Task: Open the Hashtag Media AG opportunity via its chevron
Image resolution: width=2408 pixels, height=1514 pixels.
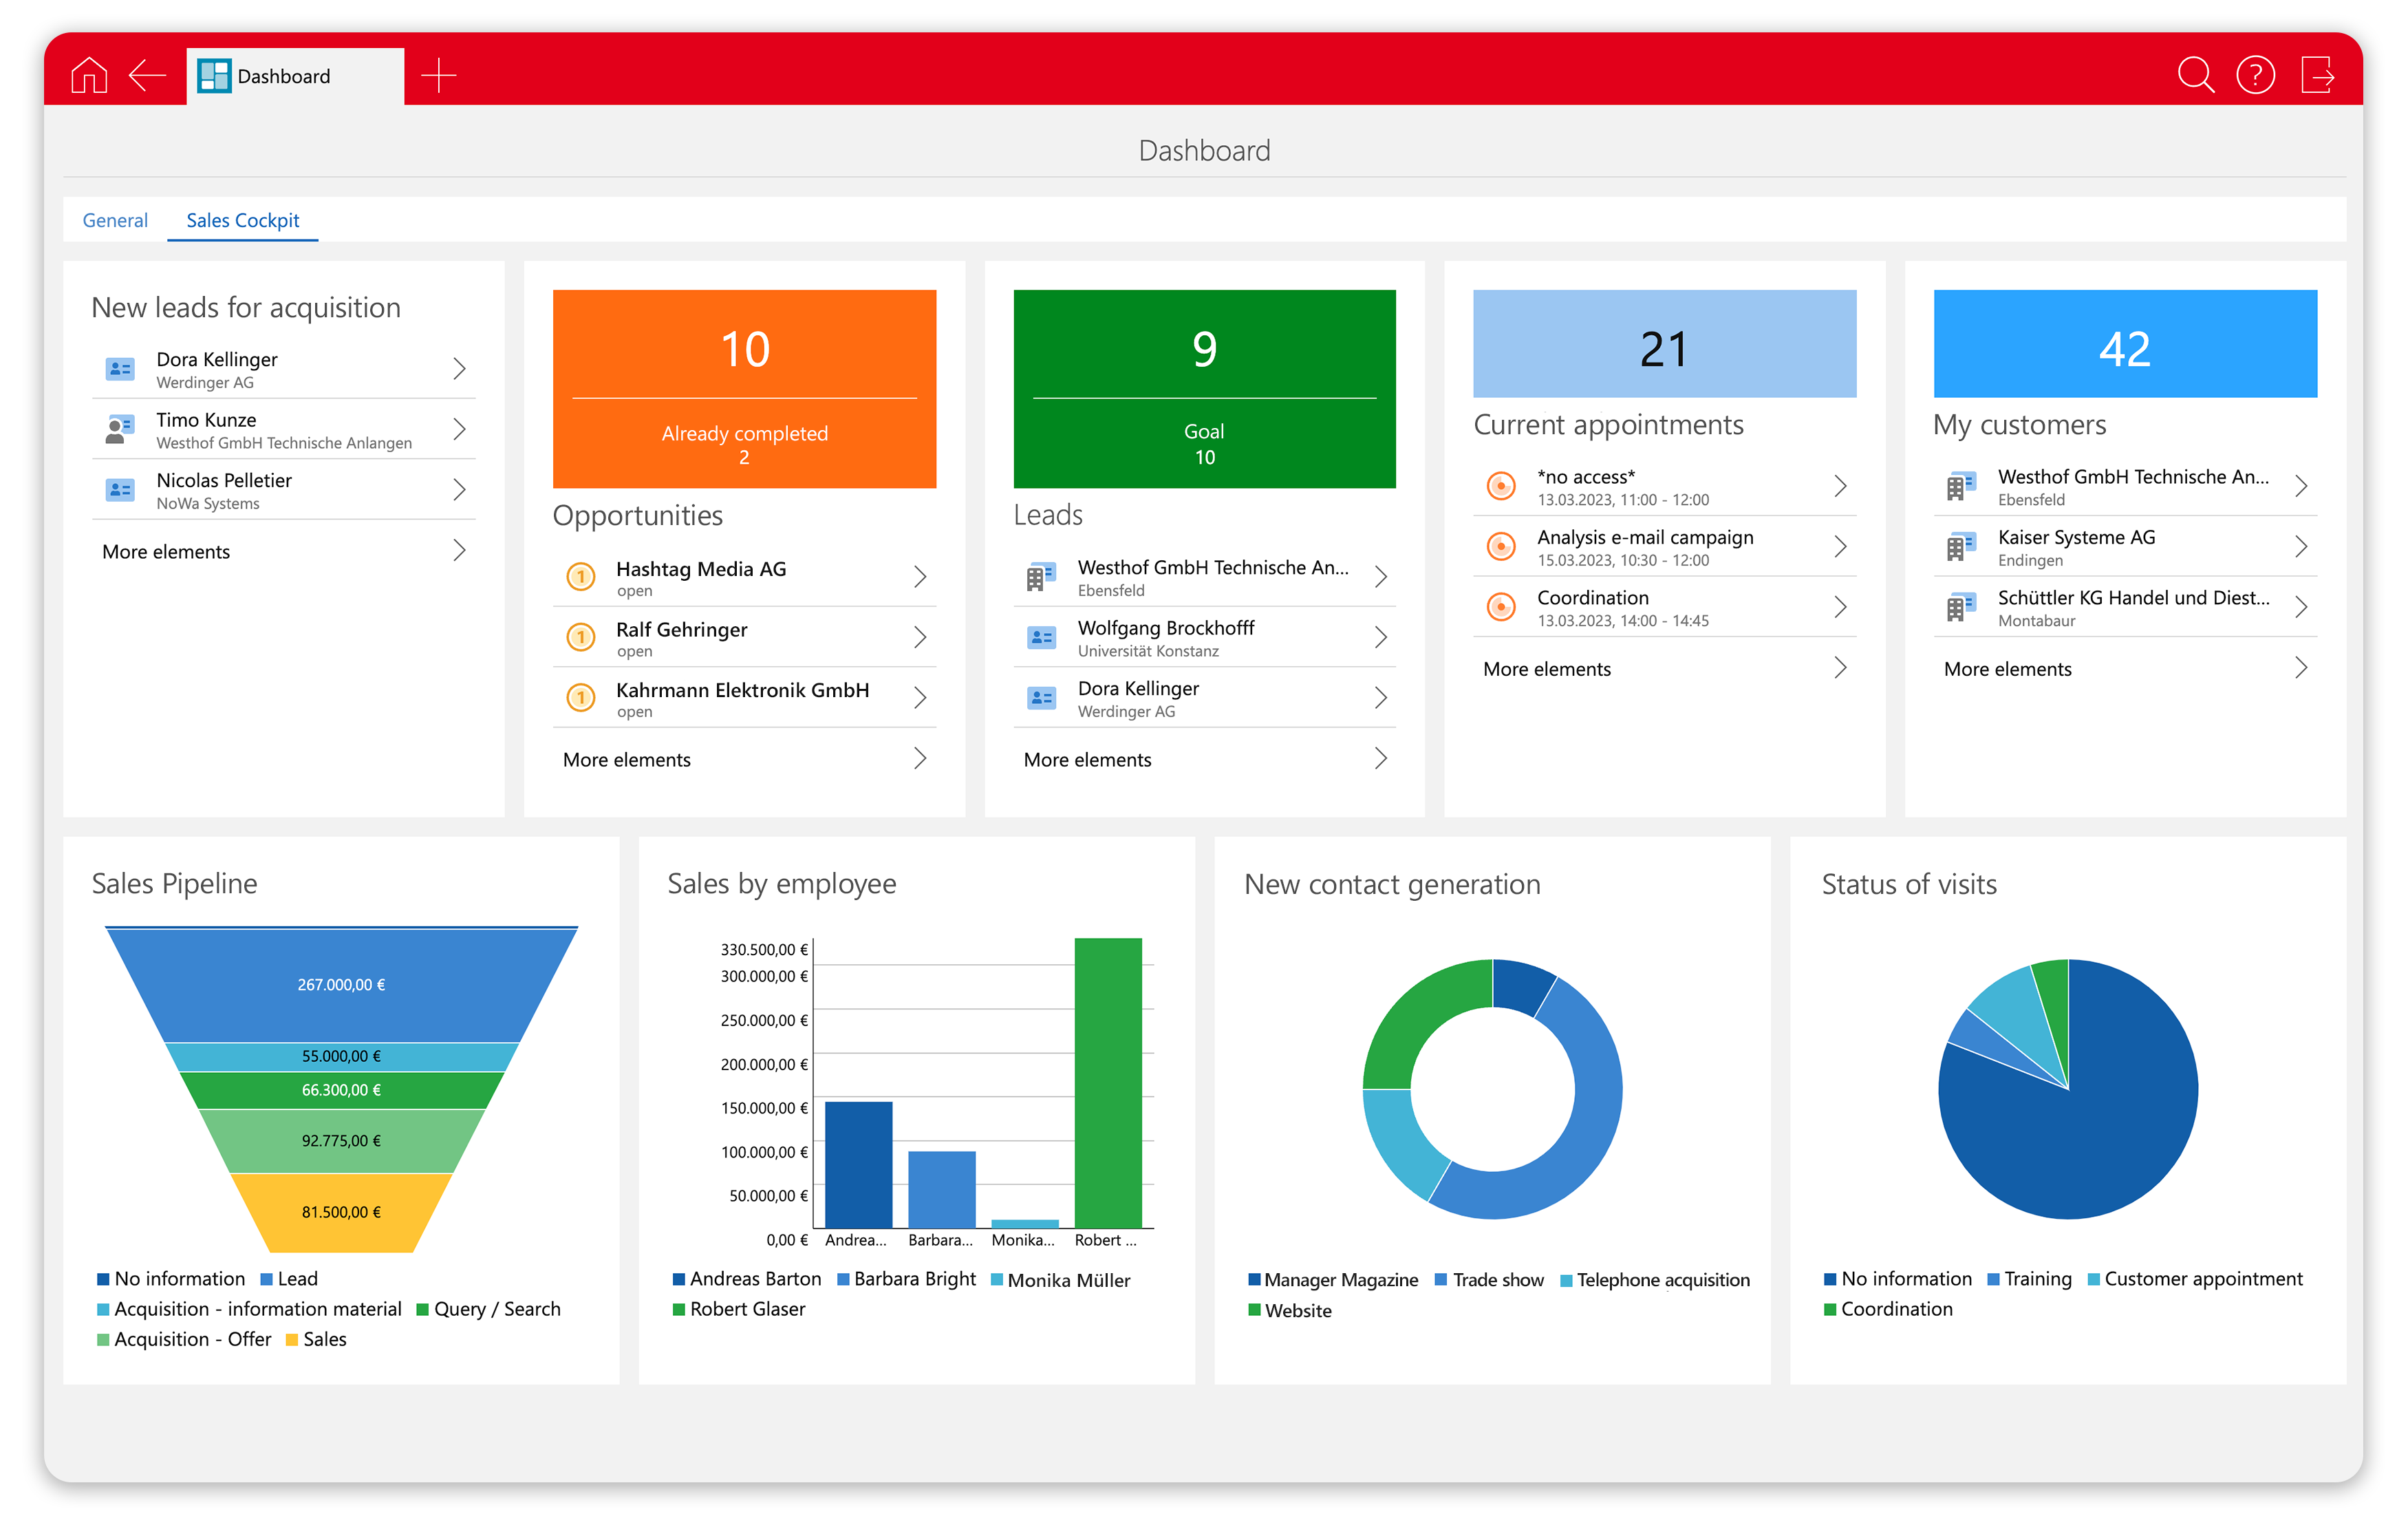Action: click(x=920, y=577)
